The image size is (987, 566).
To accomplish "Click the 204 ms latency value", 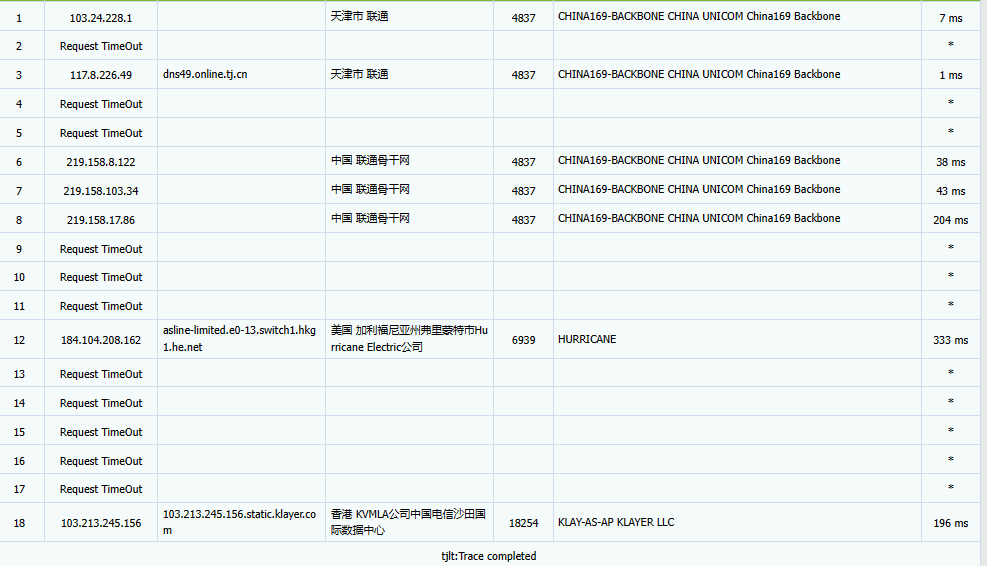I will click(x=950, y=220).
